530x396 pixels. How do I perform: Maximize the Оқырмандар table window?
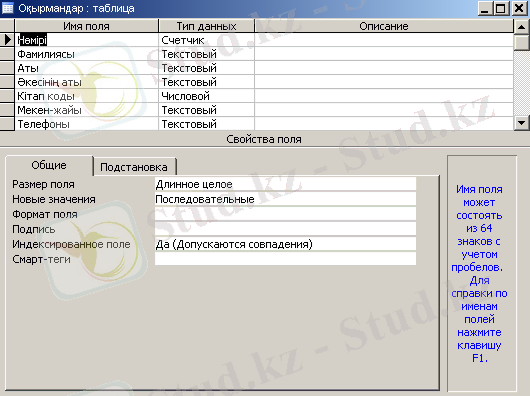[501, 8]
